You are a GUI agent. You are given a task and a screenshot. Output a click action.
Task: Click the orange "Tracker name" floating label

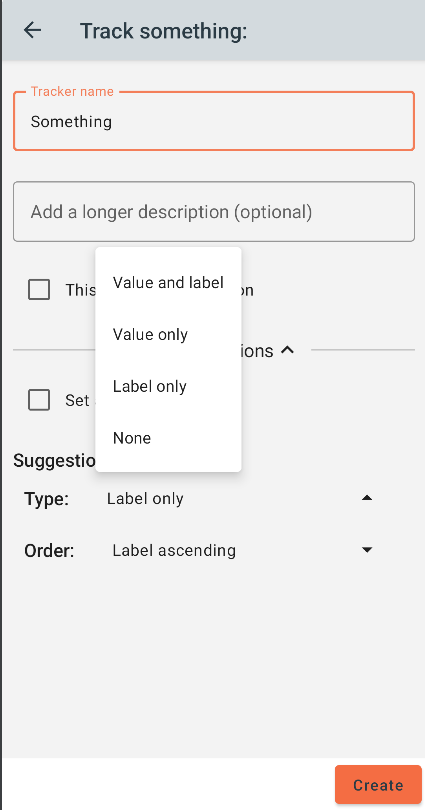[x=72, y=91]
